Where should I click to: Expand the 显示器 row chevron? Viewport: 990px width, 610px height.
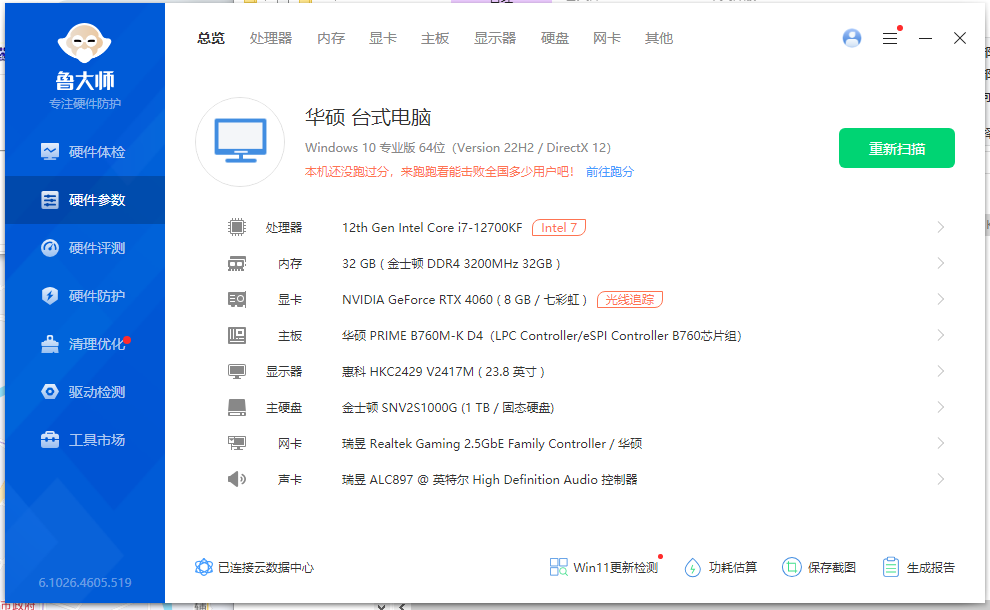pyautogui.click(x=941, y=371)
